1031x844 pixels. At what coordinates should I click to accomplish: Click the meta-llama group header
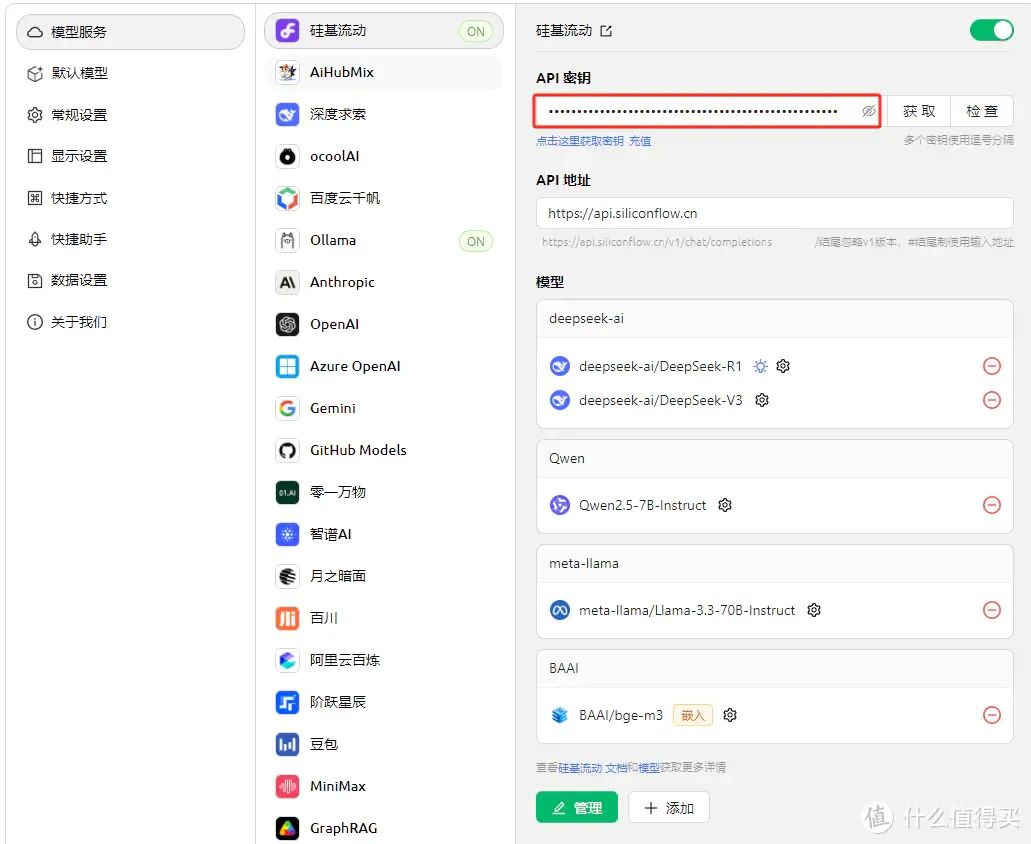click(x=775, y=564)
